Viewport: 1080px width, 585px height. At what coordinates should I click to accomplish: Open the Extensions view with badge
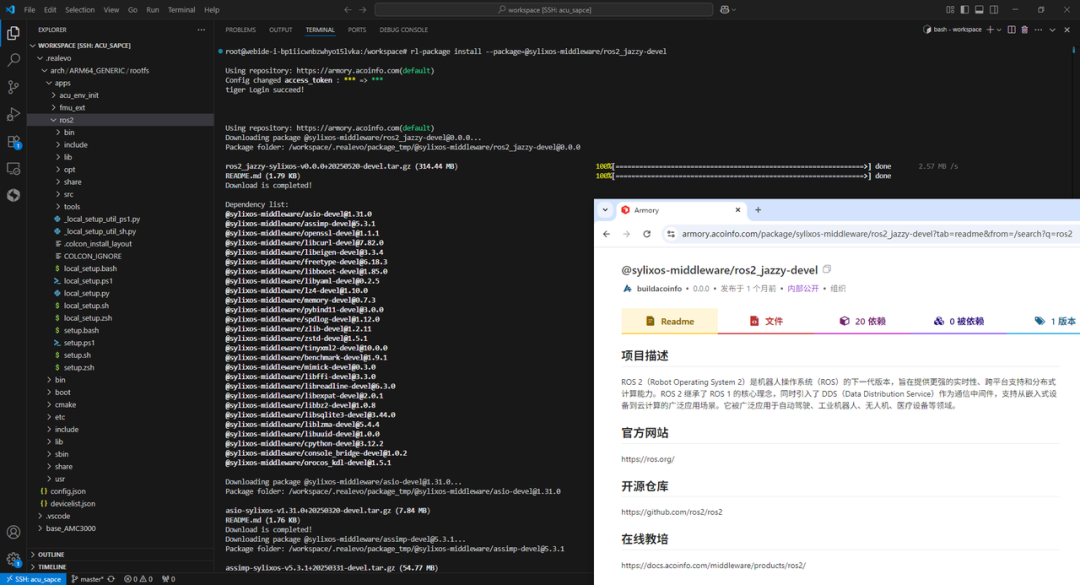tap(13, 141)
